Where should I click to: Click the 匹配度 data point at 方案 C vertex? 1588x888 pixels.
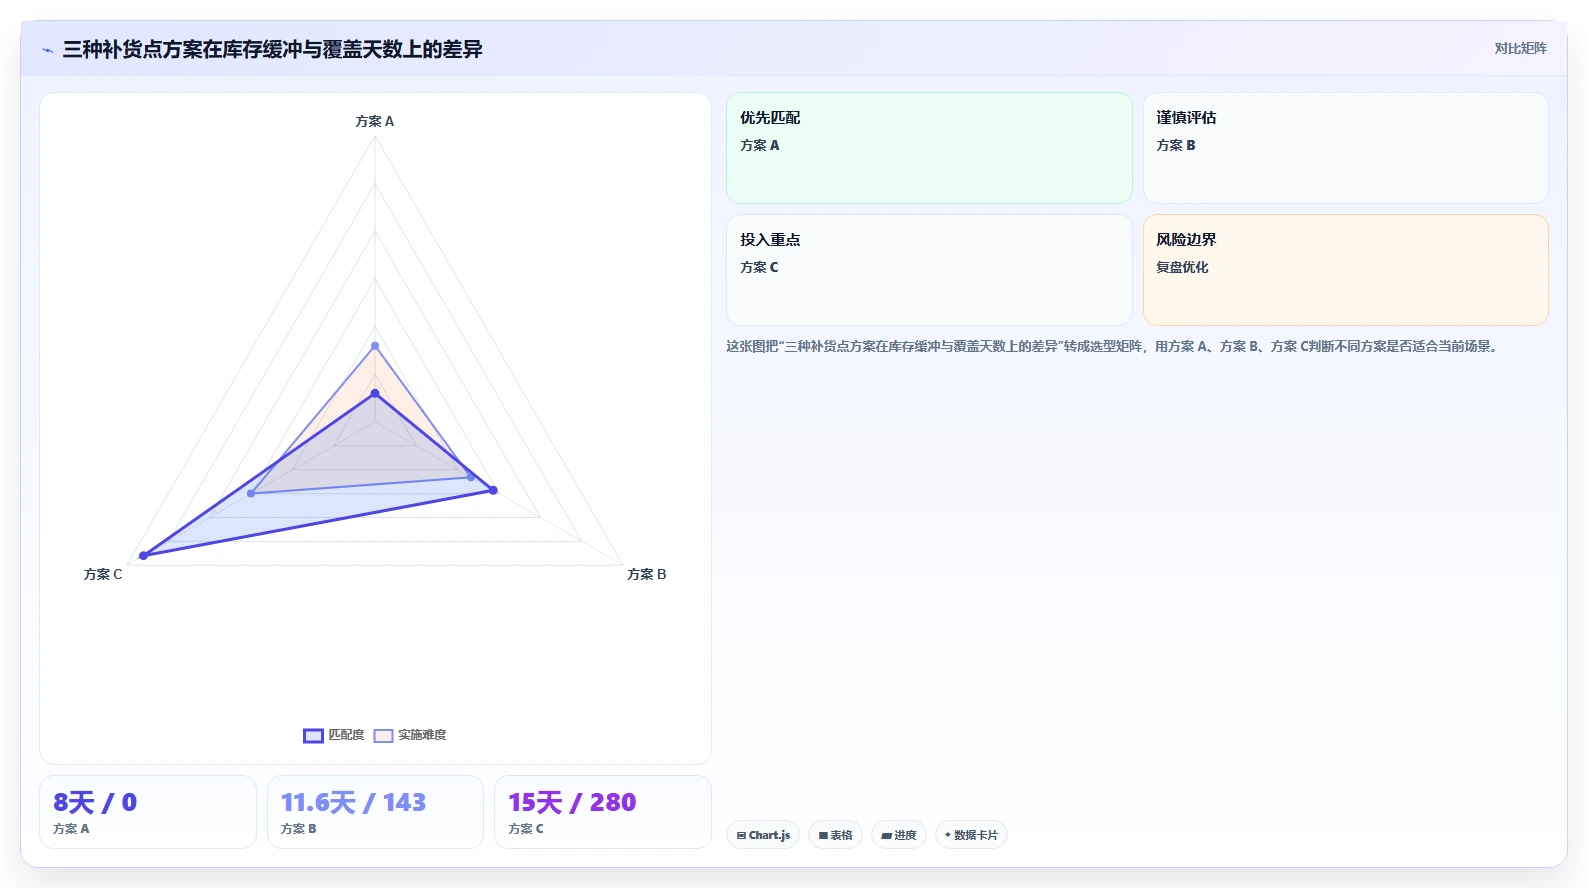tap(143, 556)
